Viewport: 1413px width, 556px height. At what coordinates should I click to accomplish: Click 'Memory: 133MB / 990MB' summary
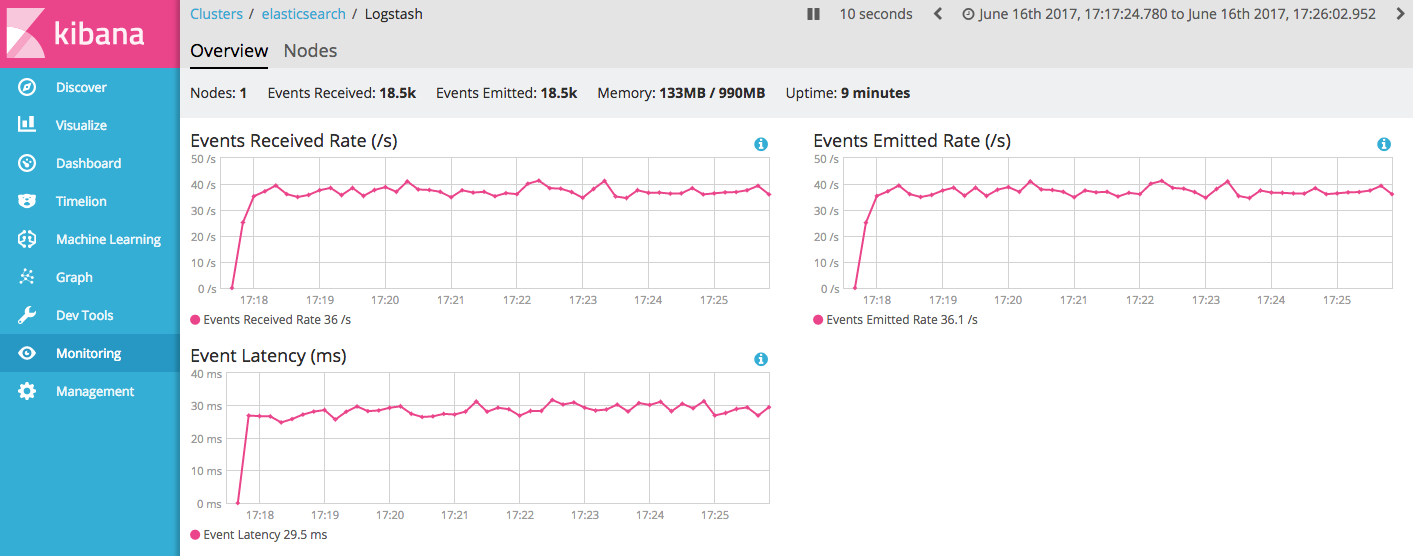(681, 93)
